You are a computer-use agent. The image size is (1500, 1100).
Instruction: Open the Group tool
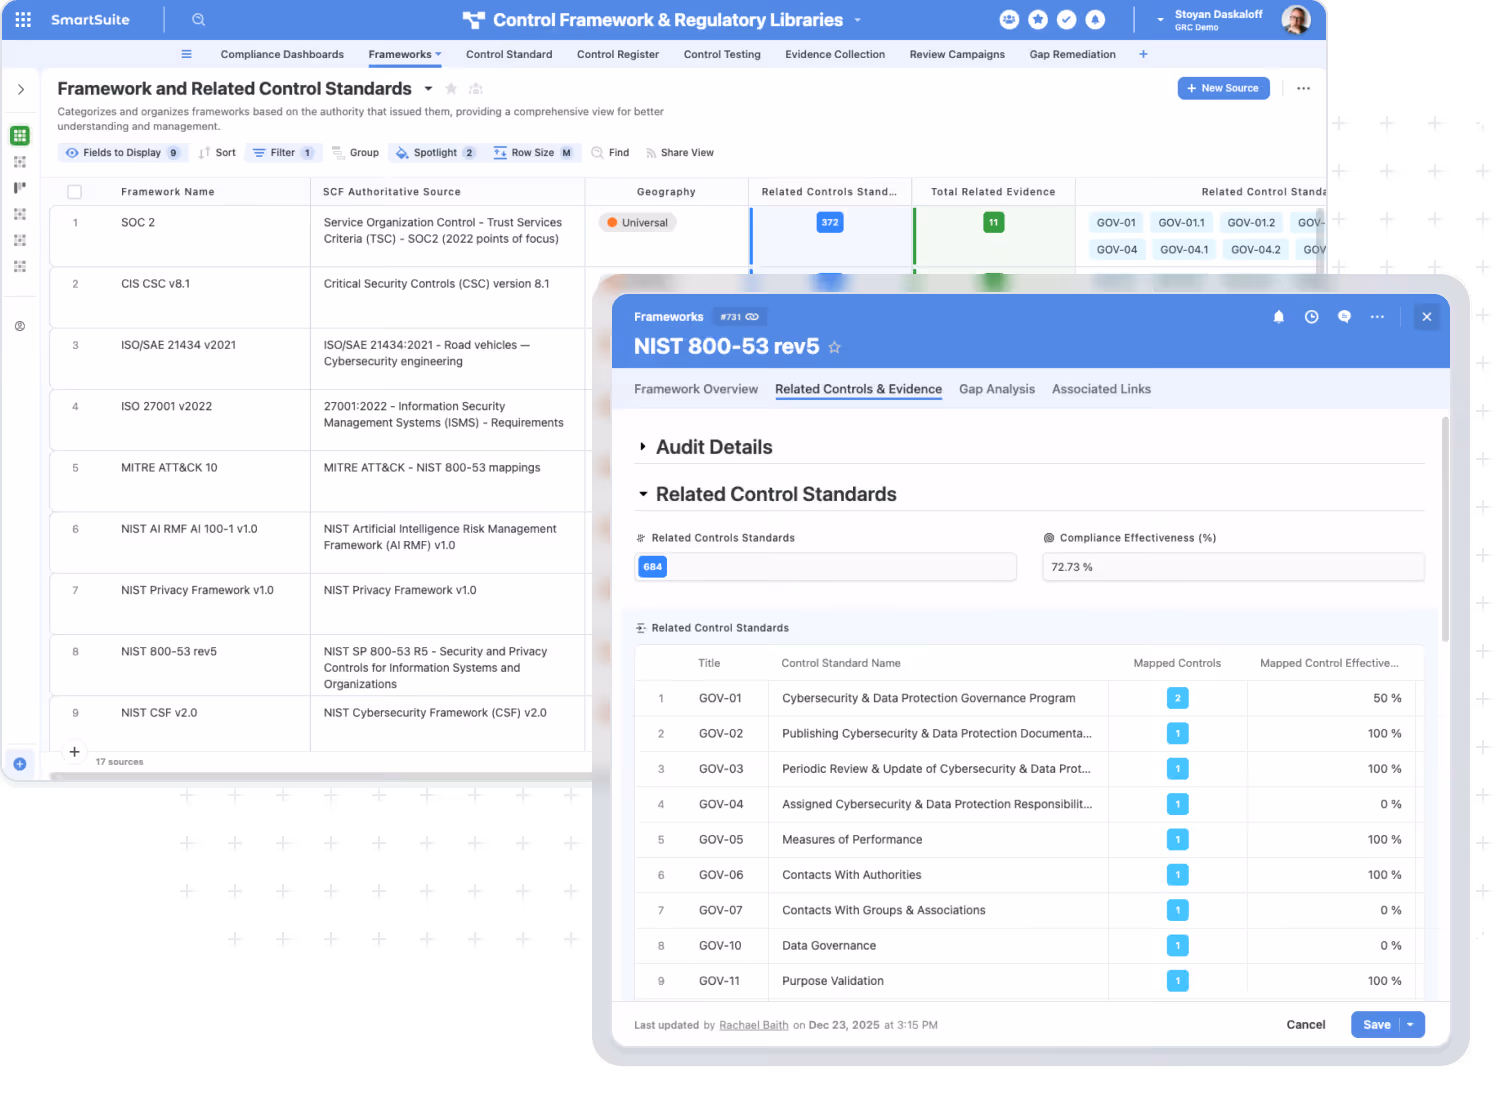click(x=355, y=153)
